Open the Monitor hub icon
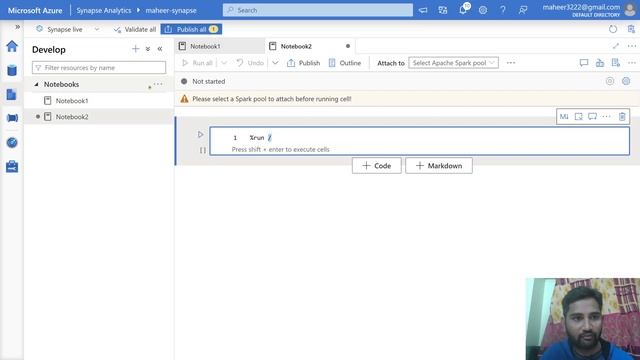The image size is (640, 360). pyautogui.click(x=12, y=142)
